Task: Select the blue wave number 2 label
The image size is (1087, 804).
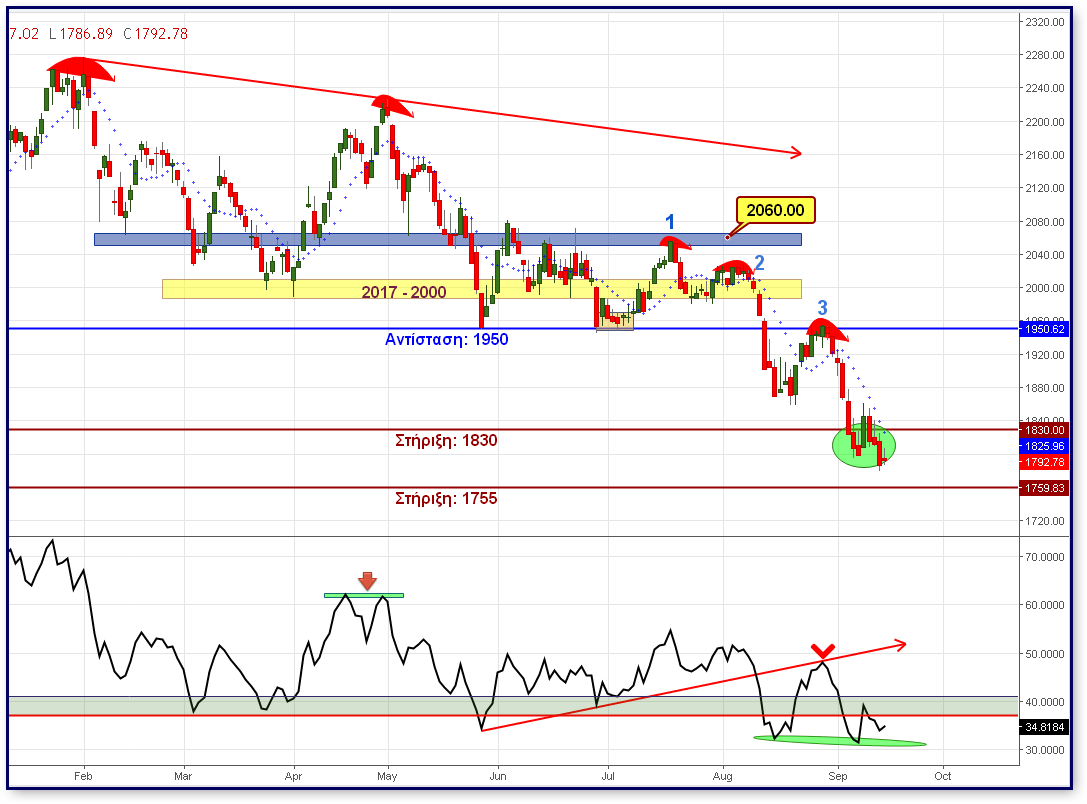Action: pyautogui.click(x=759, y=263)
